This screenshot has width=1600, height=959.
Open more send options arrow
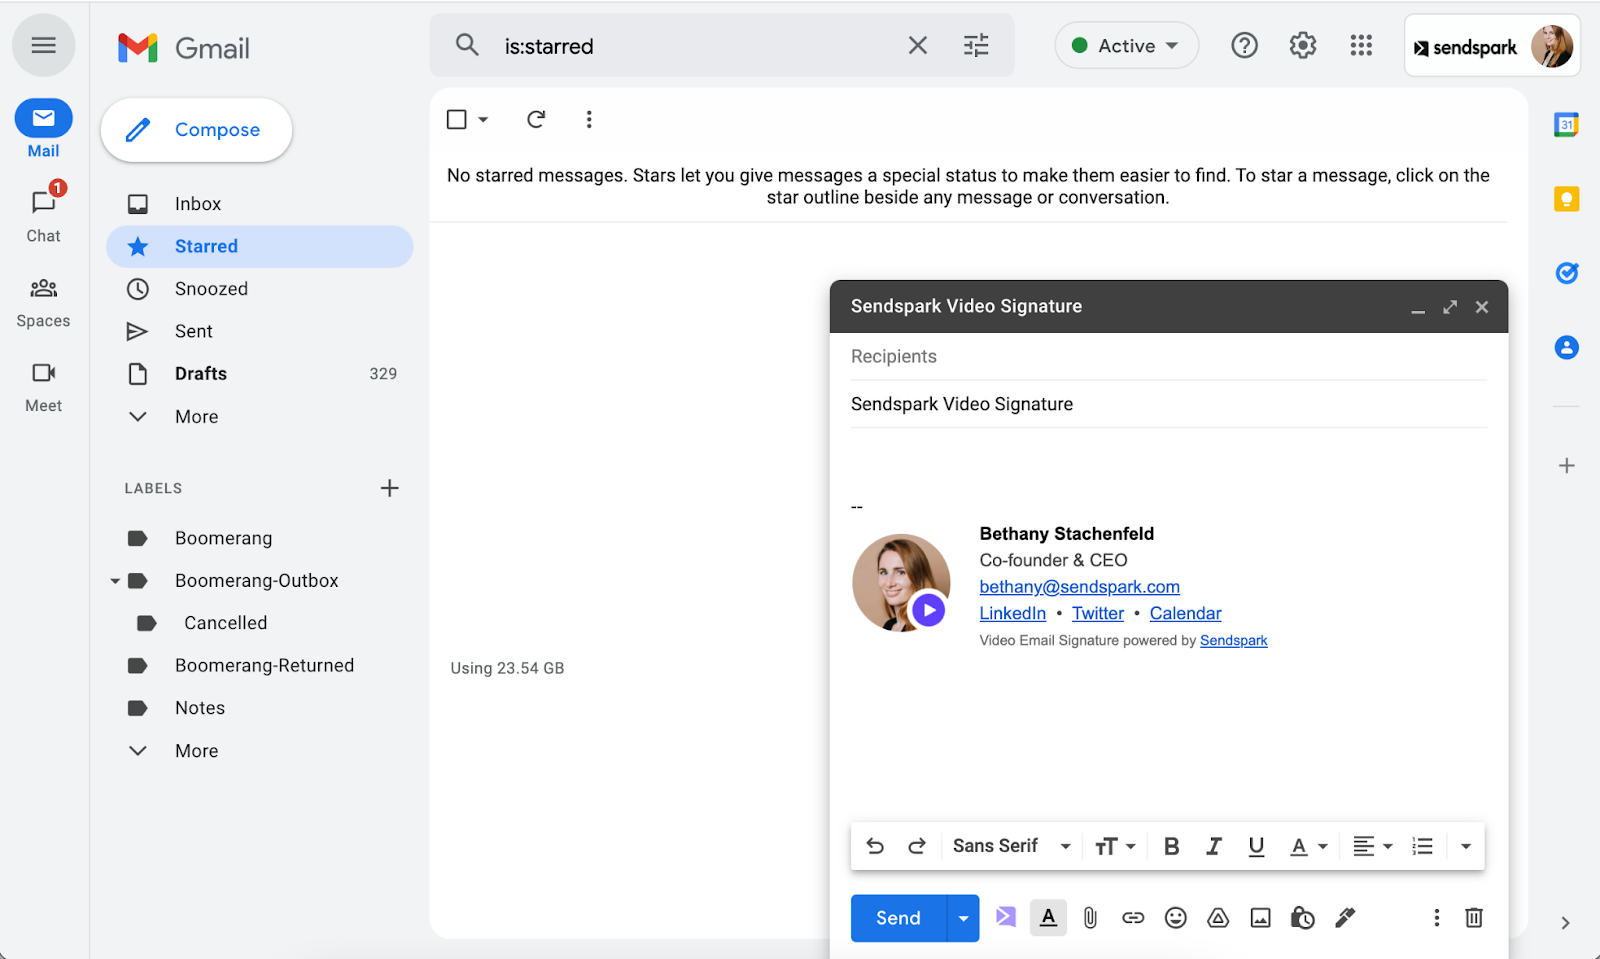point(963,918)
